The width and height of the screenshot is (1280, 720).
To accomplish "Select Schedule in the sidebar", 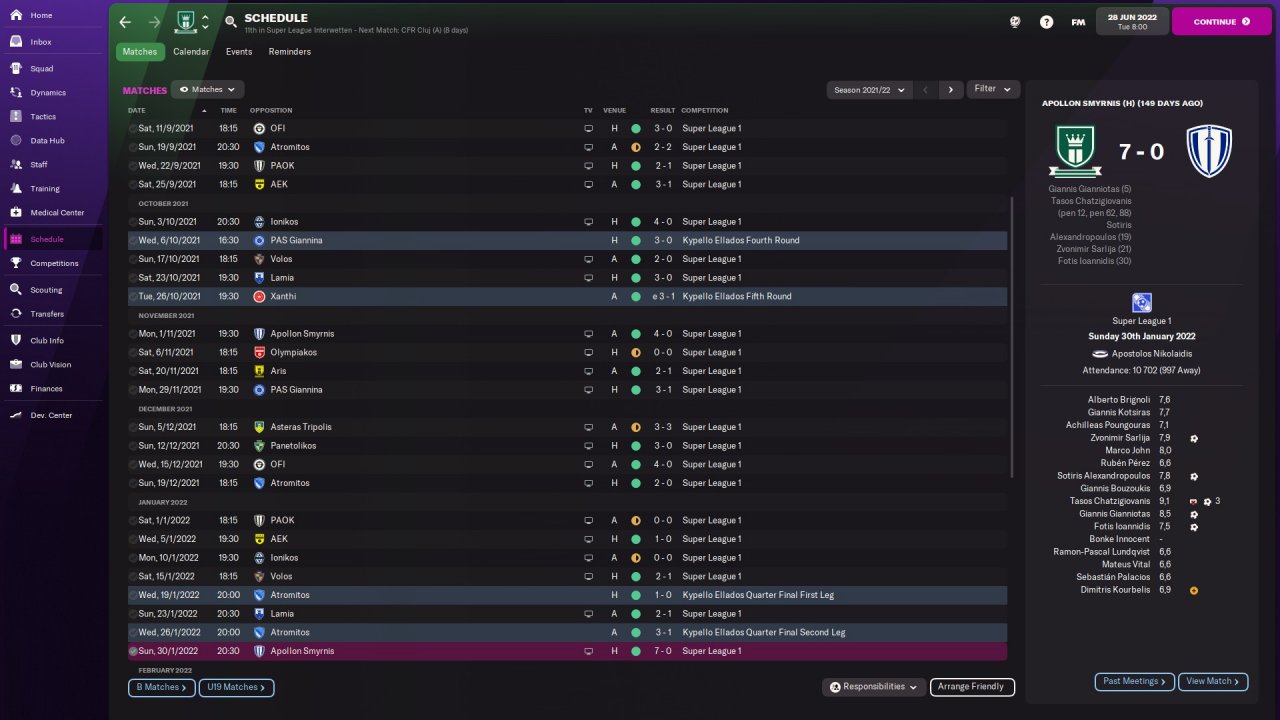I will (54, 240).
